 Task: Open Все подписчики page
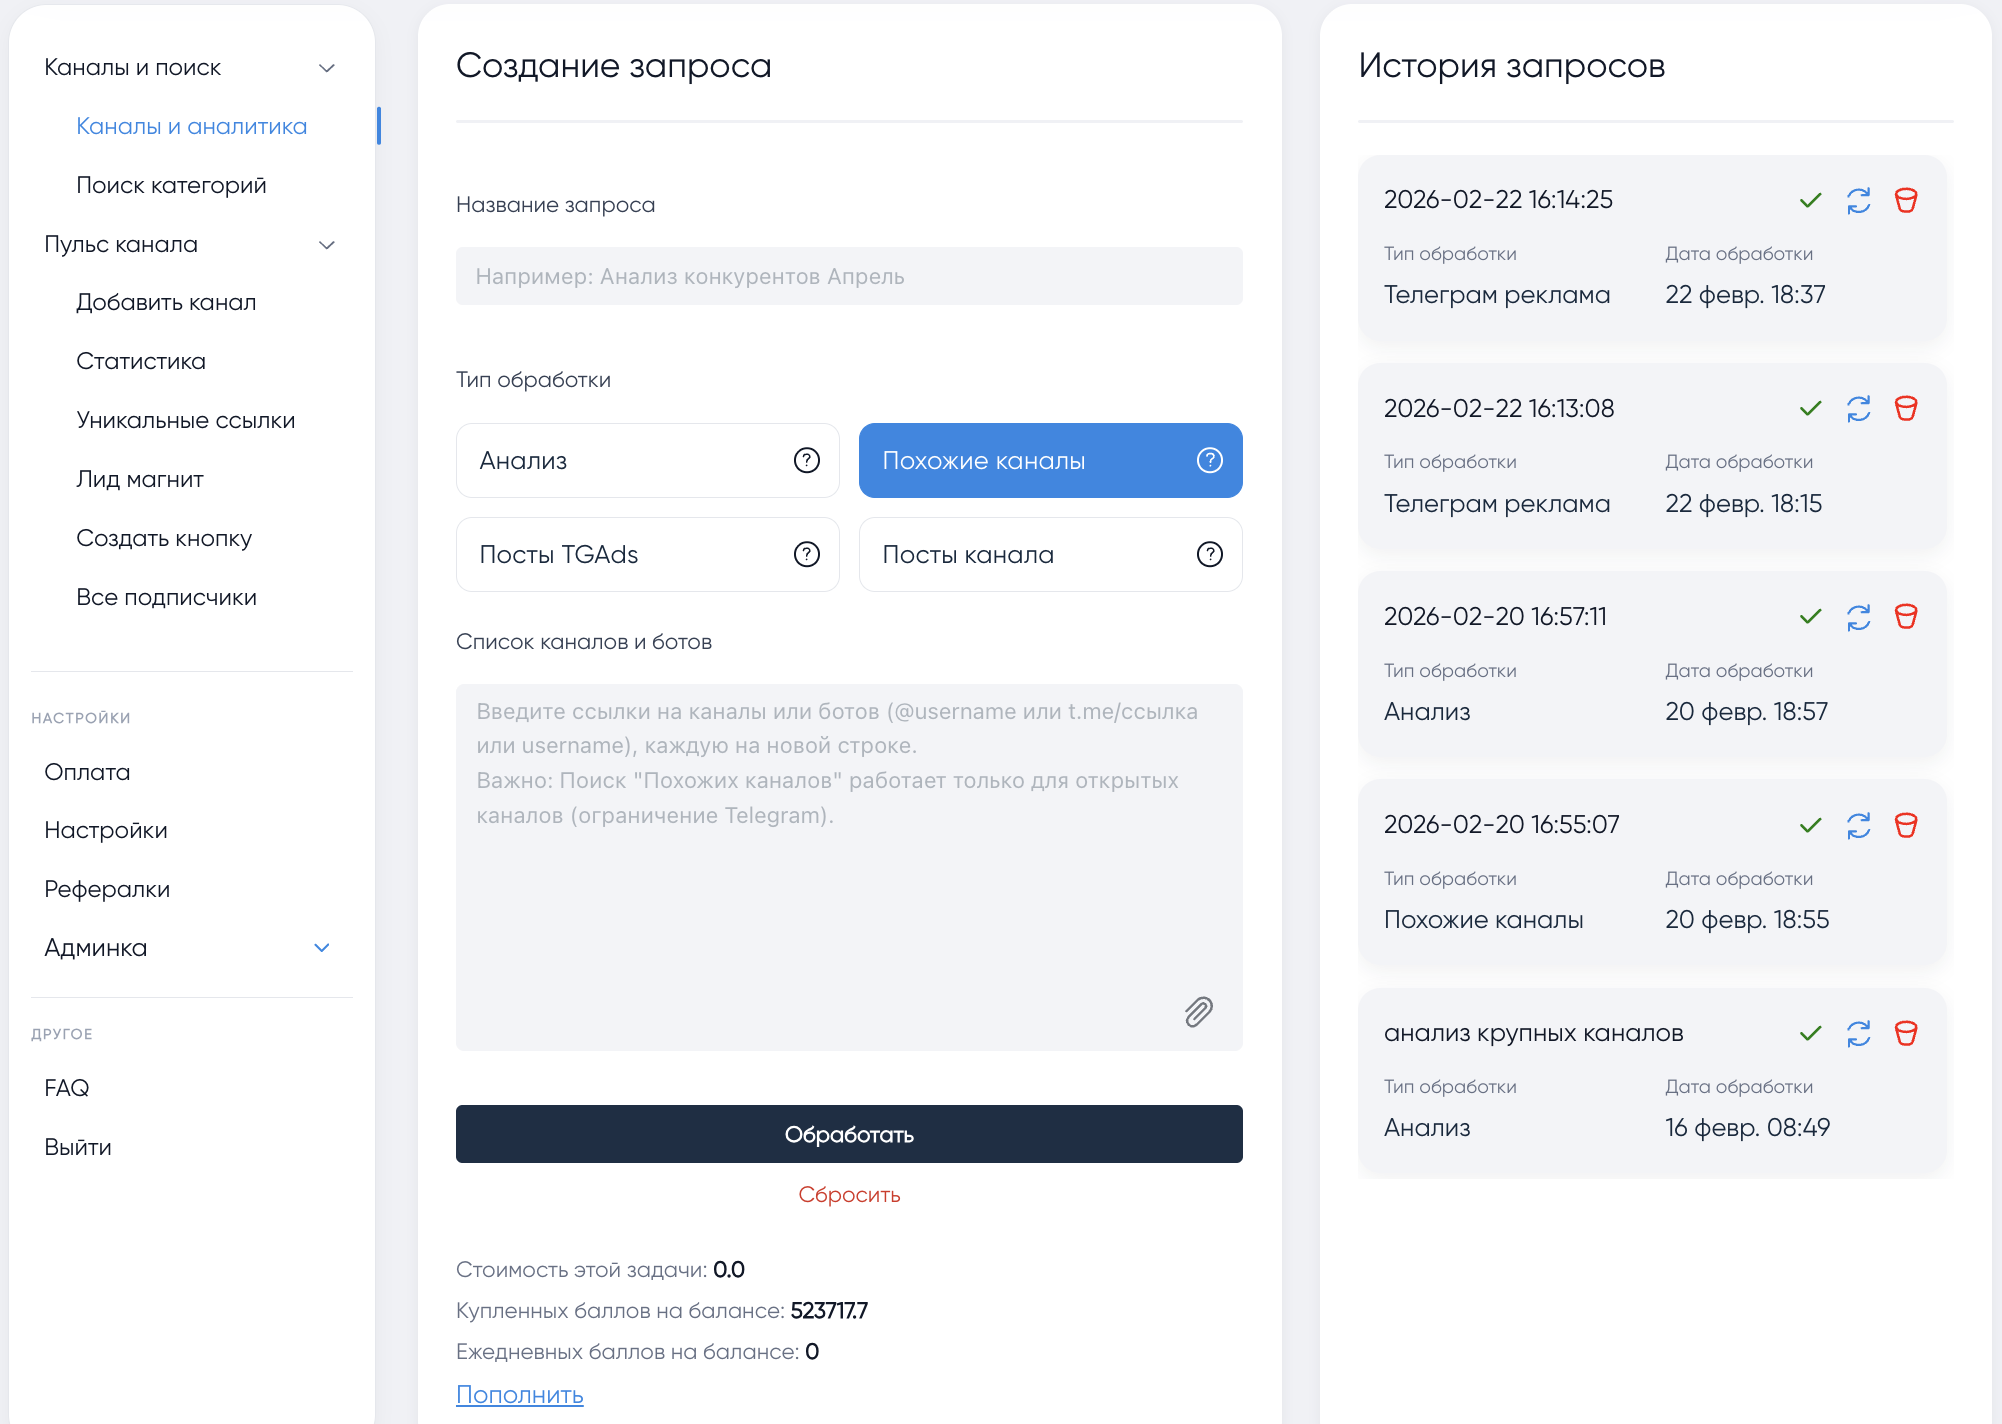pos(166,597)
